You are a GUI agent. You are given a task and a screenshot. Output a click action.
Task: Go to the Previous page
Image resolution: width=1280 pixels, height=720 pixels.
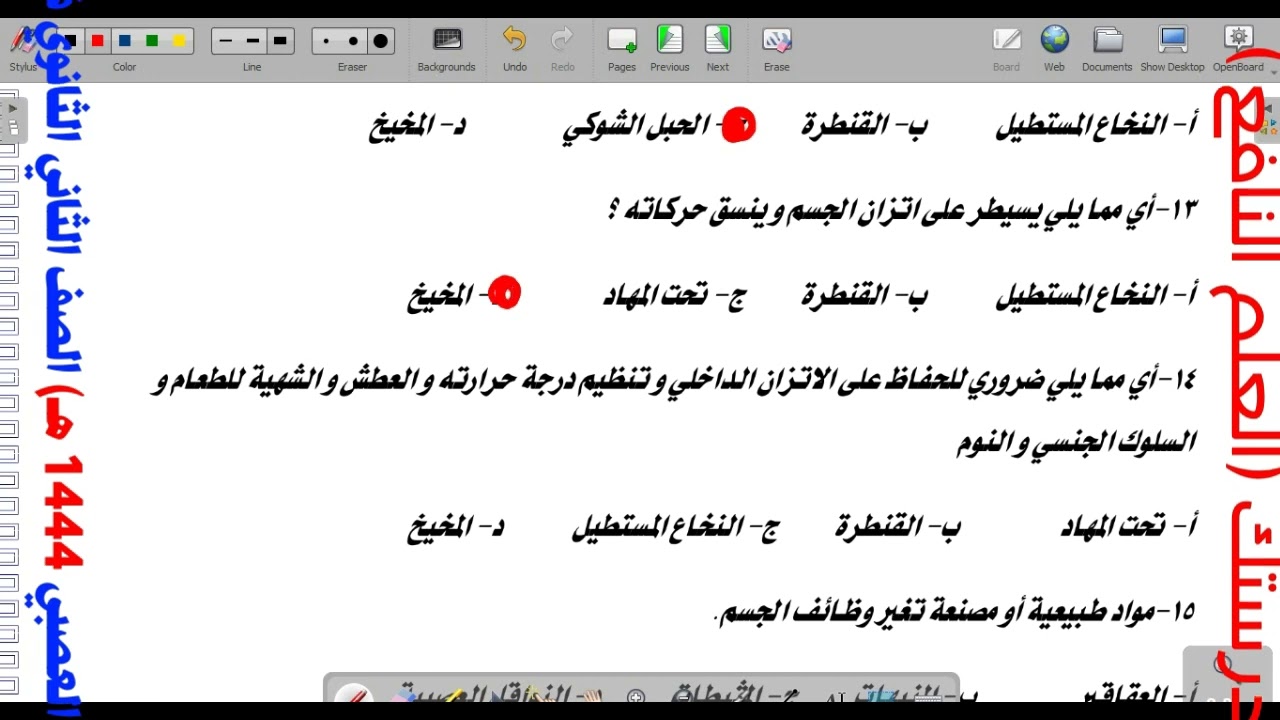669,49
